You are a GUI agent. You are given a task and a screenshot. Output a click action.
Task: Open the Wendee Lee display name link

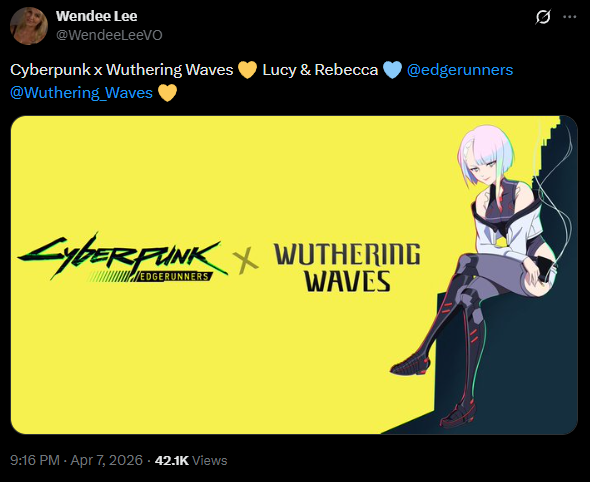tap(97, 16)
